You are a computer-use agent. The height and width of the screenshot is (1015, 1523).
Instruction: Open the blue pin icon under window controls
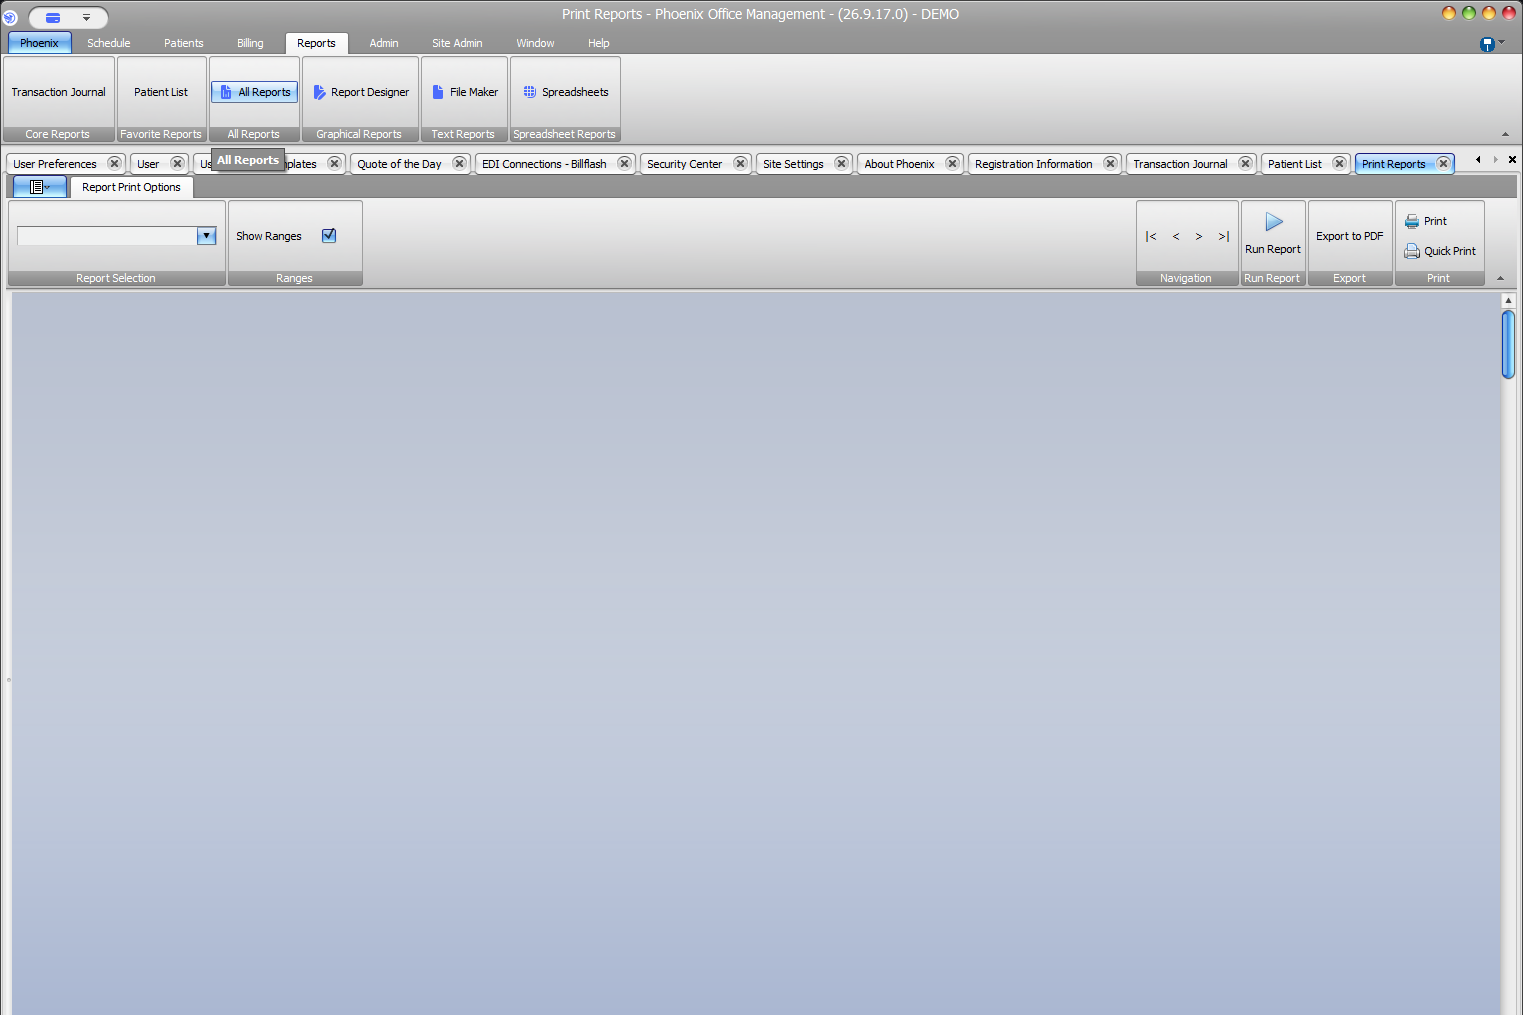[1487, 44]
